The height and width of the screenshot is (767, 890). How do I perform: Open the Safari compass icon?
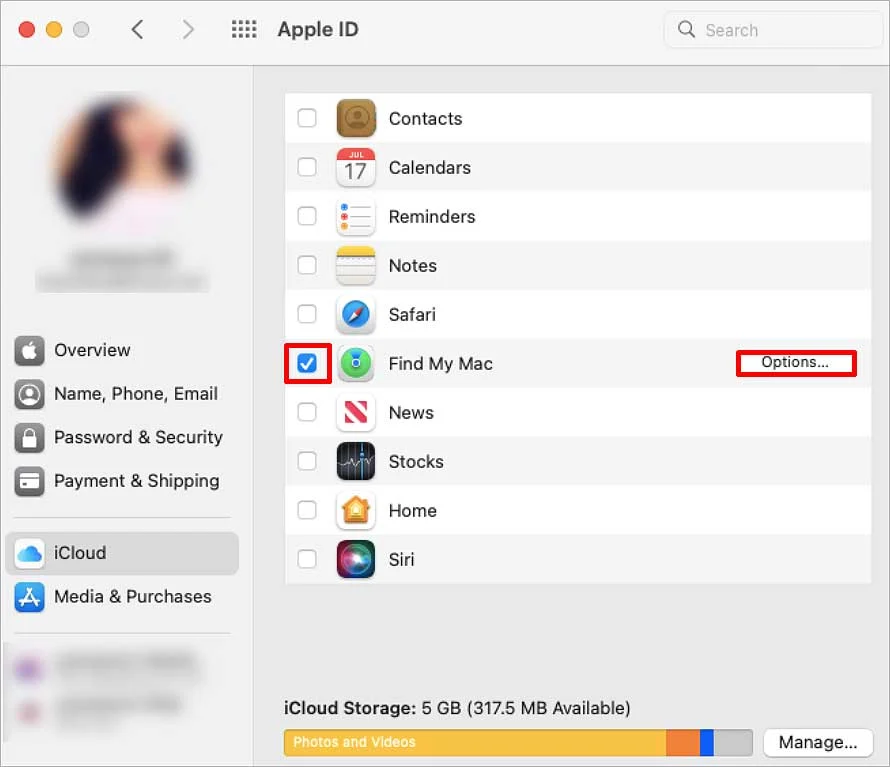tap(355, 314)
